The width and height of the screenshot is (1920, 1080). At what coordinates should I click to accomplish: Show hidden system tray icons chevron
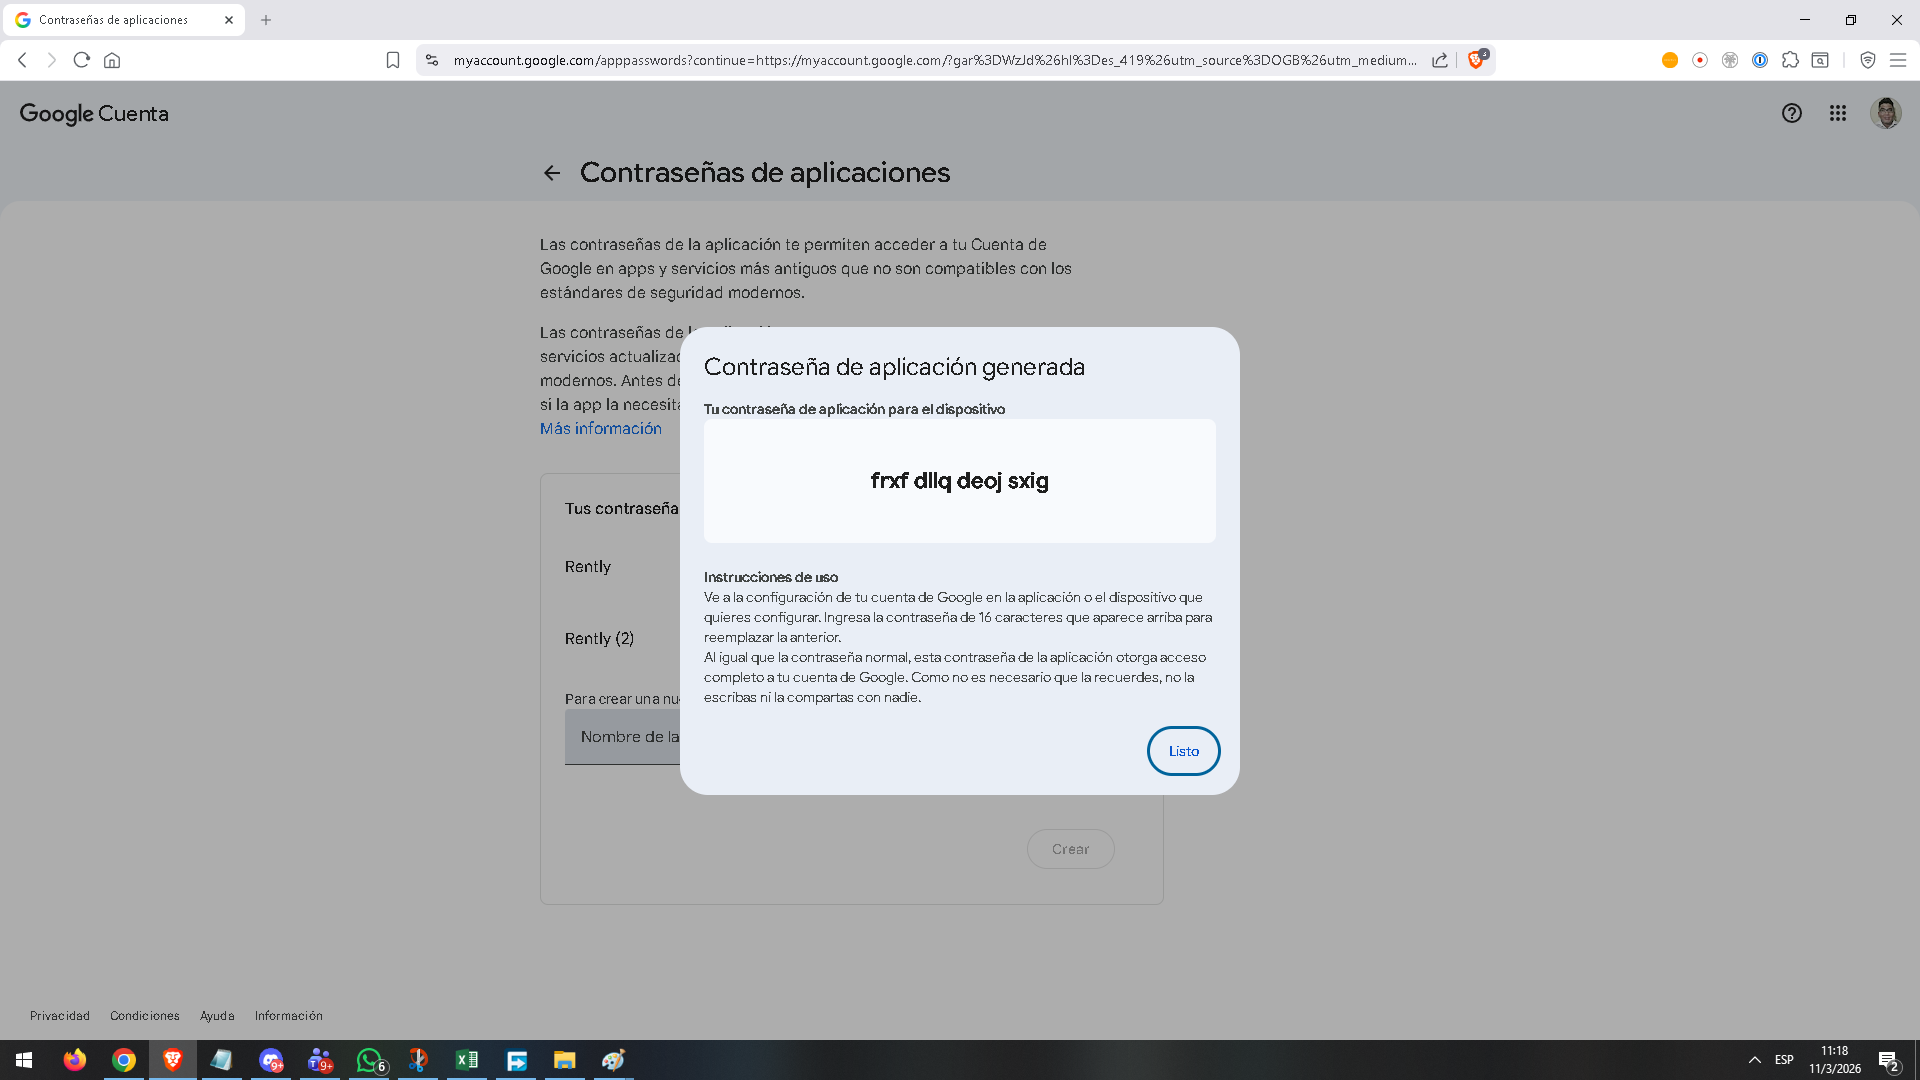click(1754, 1060)
